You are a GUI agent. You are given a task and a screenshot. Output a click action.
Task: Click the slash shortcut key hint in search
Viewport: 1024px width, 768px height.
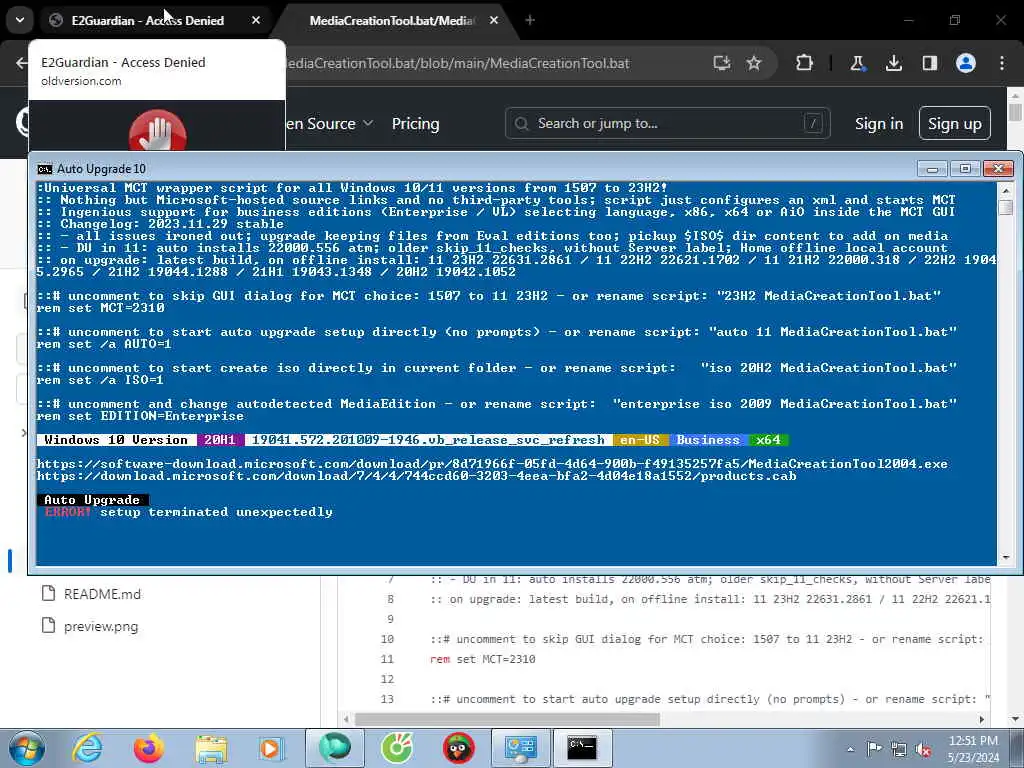[x=813, y=123]
